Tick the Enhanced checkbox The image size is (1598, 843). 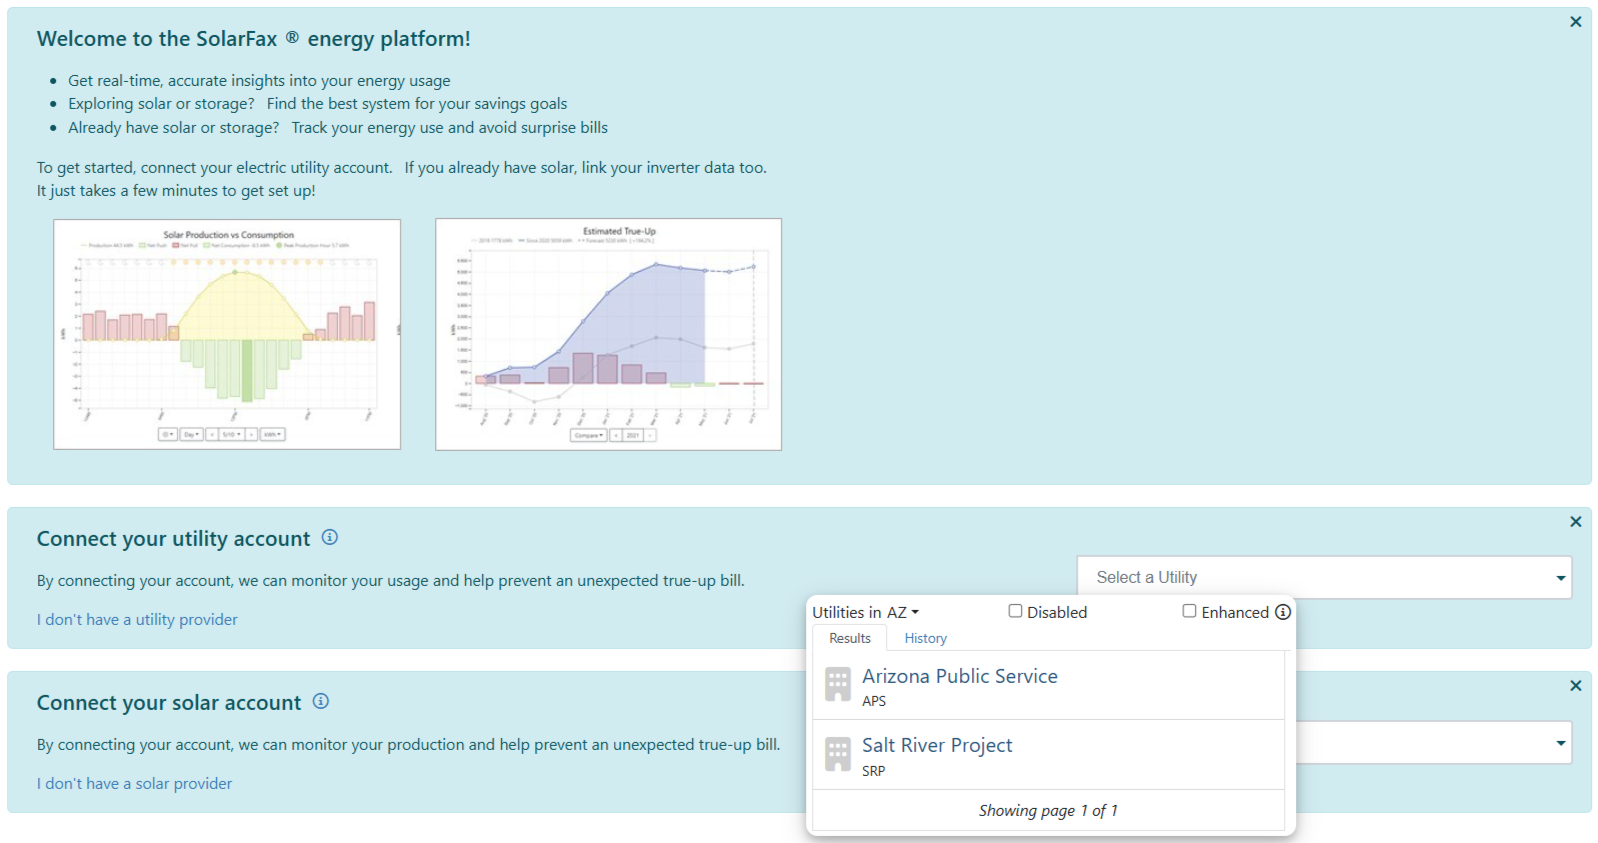click(1189, 611)
